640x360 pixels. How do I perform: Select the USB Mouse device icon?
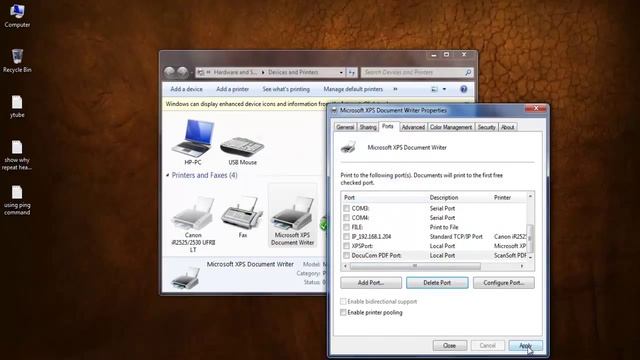pos(242,150)
